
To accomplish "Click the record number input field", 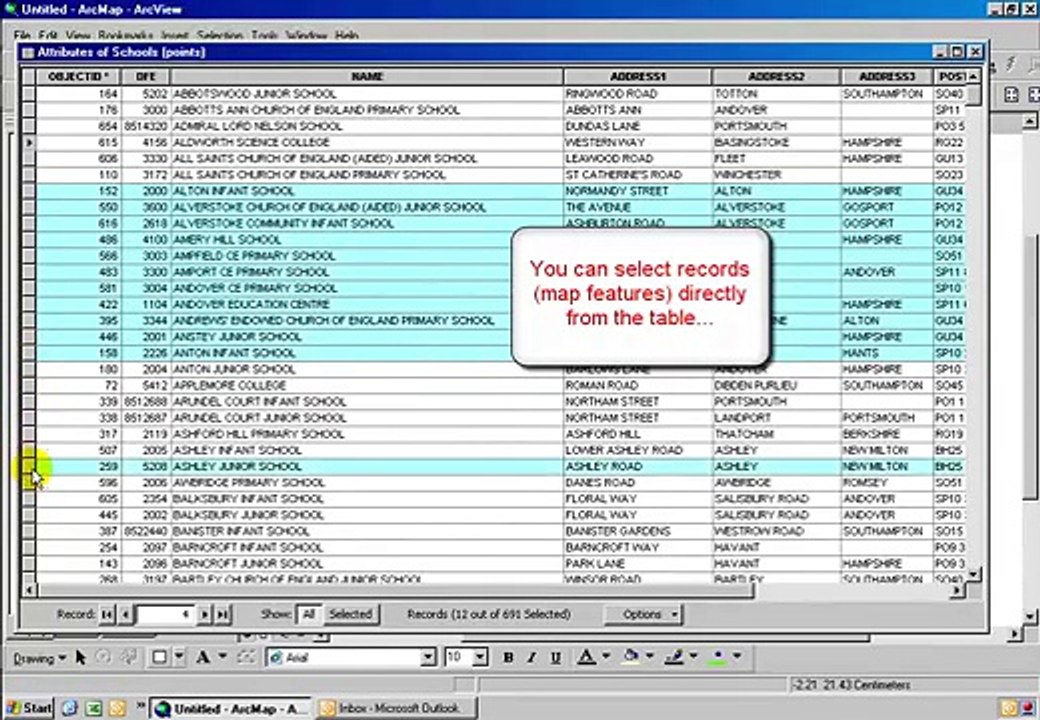I will point(165,615).
